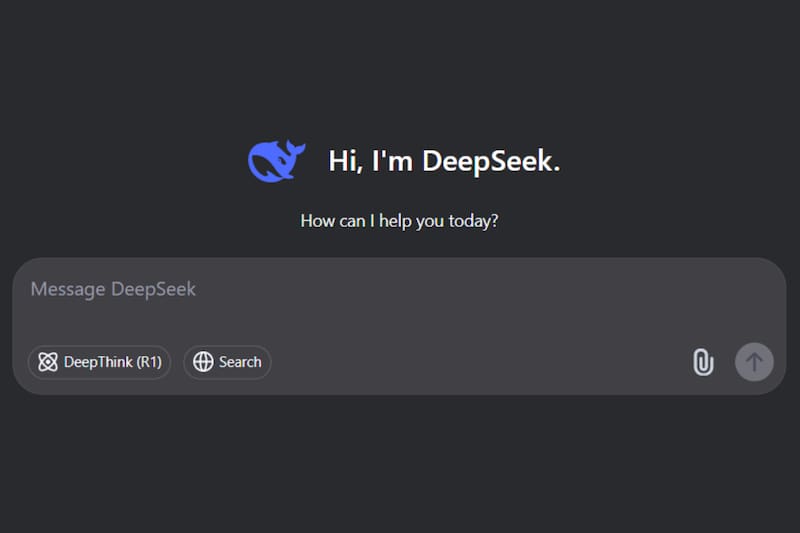Click the "Search" label text

(x=240, y=362)
